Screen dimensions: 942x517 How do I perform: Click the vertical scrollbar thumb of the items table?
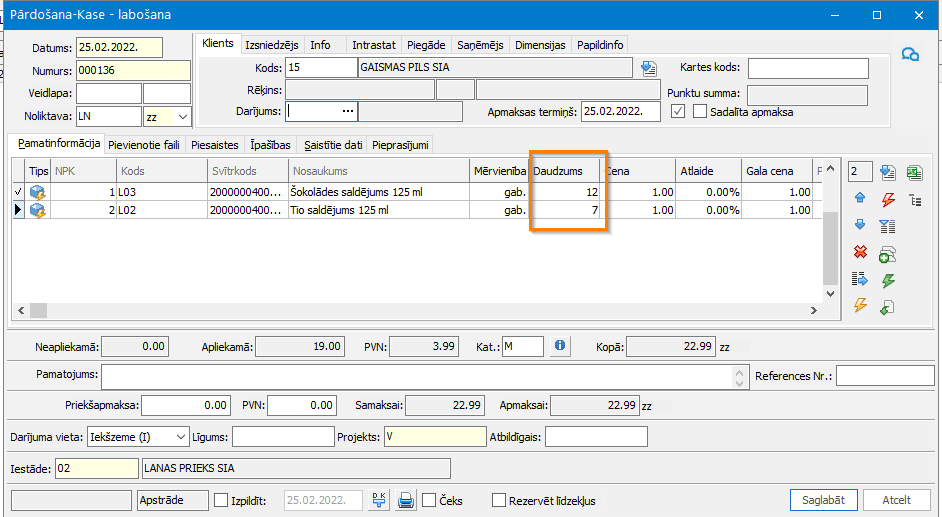(830, 248)
